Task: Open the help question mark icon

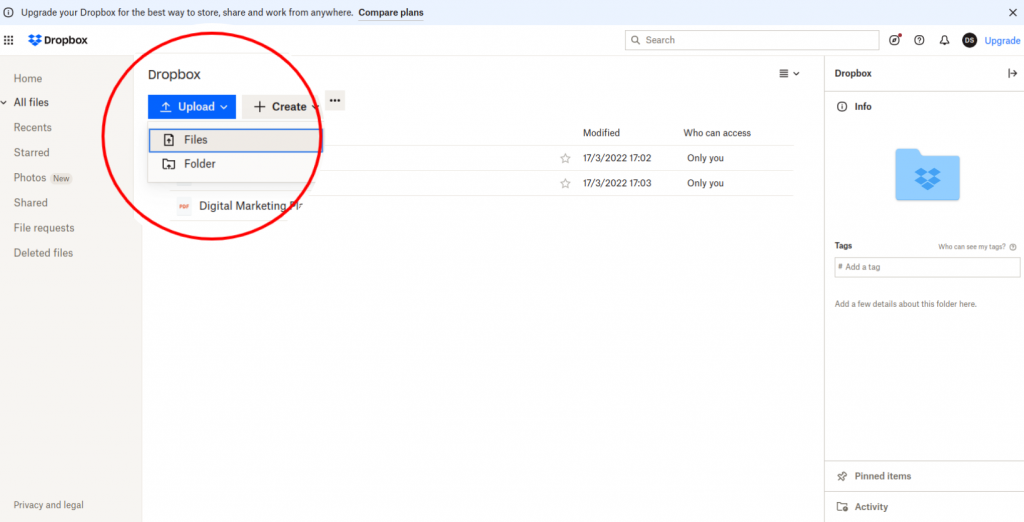Action: [919, 40]
